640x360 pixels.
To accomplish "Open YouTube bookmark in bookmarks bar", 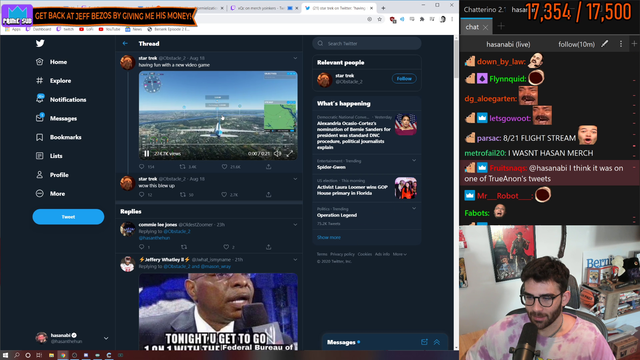I will pyautogui.click(x=109, y=29).
